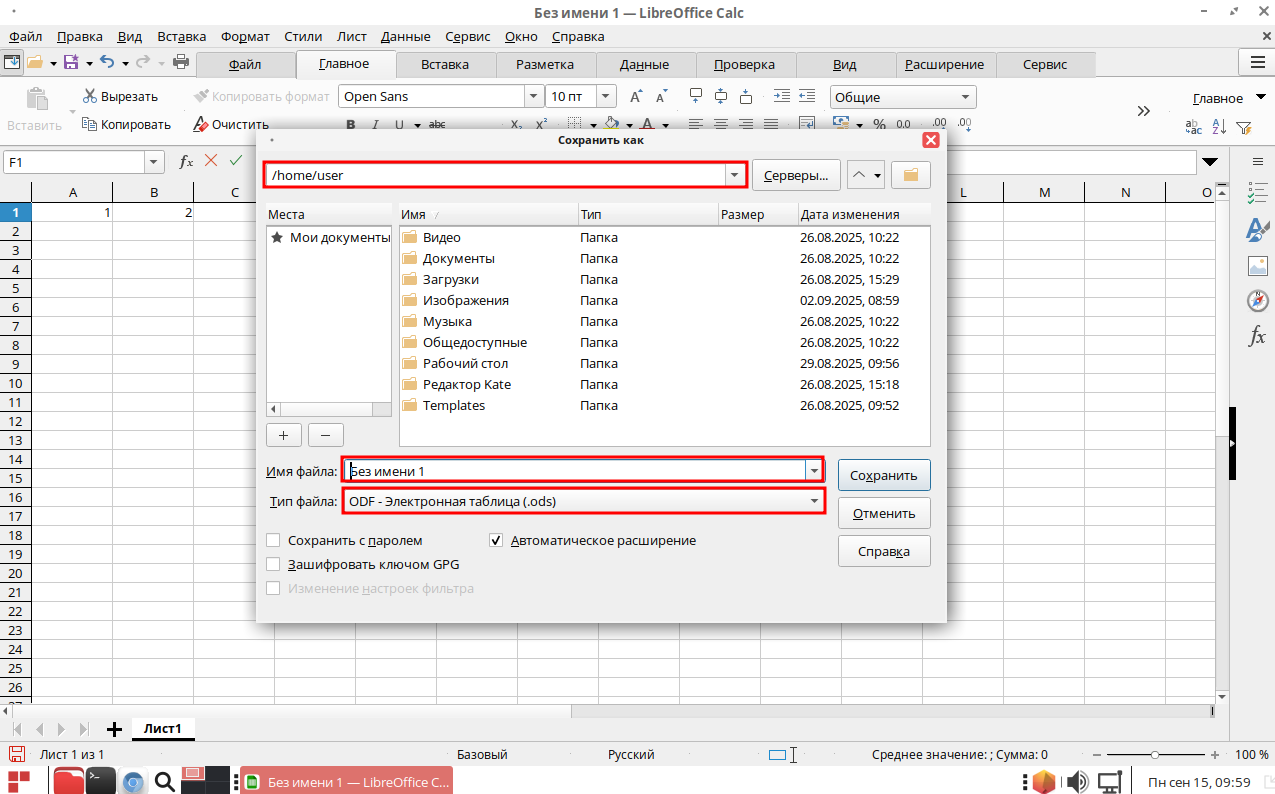The width and height of the screenshot is (1275, 794).
Task: Open the Navigator compass icon in sidebar
Action: (1257, 301)
